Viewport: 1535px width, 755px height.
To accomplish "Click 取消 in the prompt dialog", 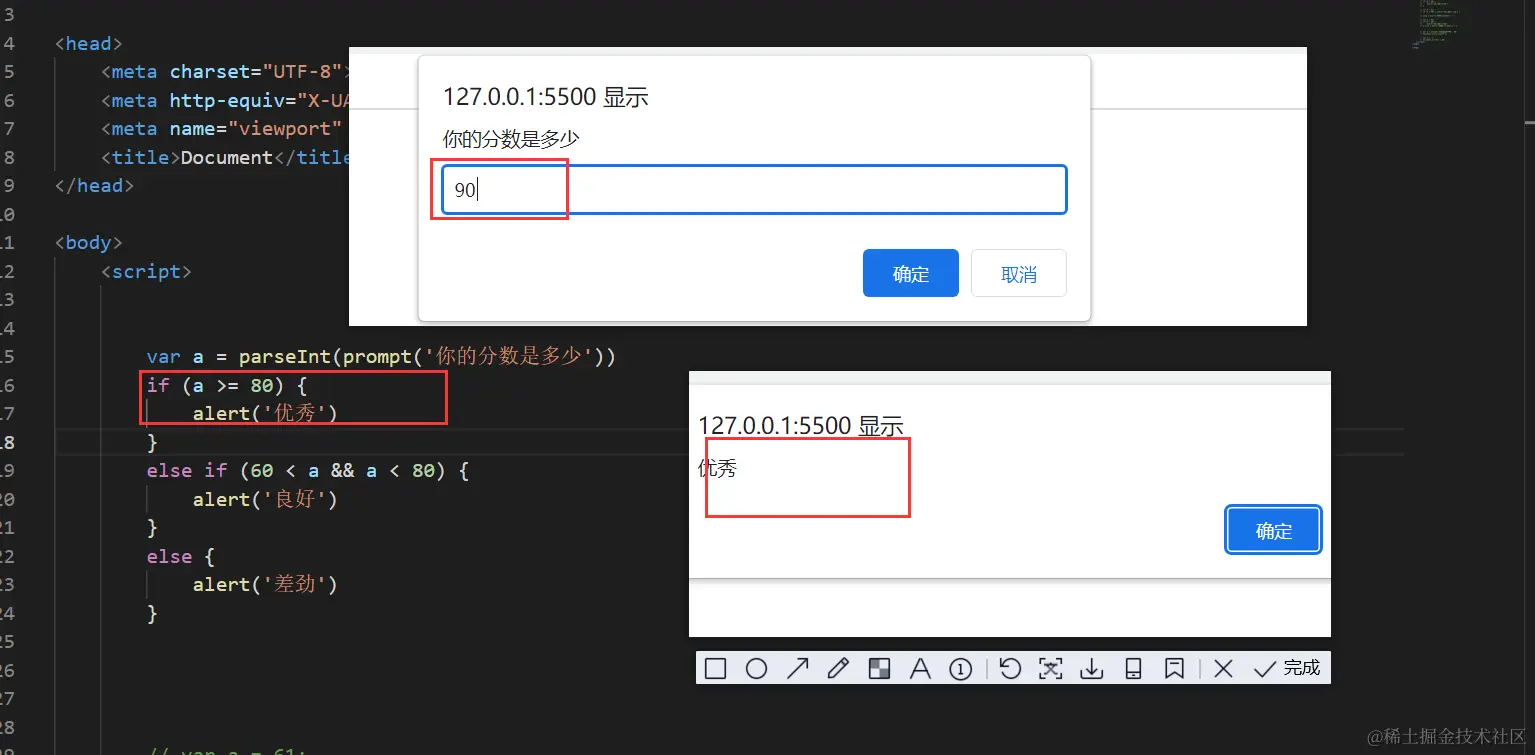I will point(1019,274).
